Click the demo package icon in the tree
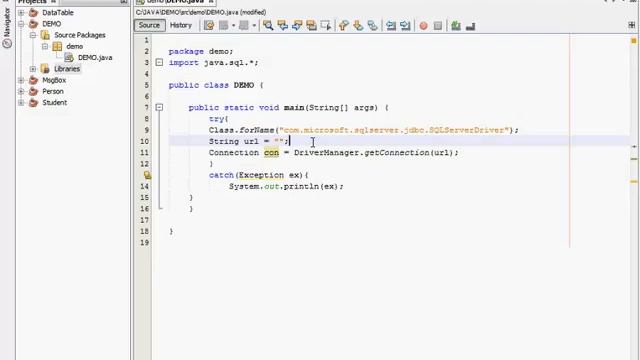The width and height of the screenshot is (640, 360). coord(57,47)
